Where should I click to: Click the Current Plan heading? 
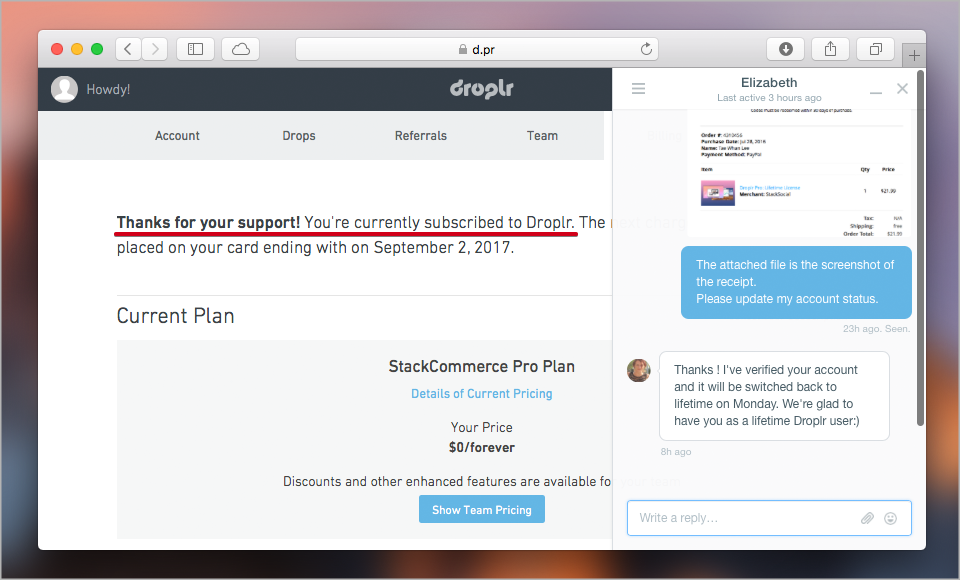click(x=176, y=316)
